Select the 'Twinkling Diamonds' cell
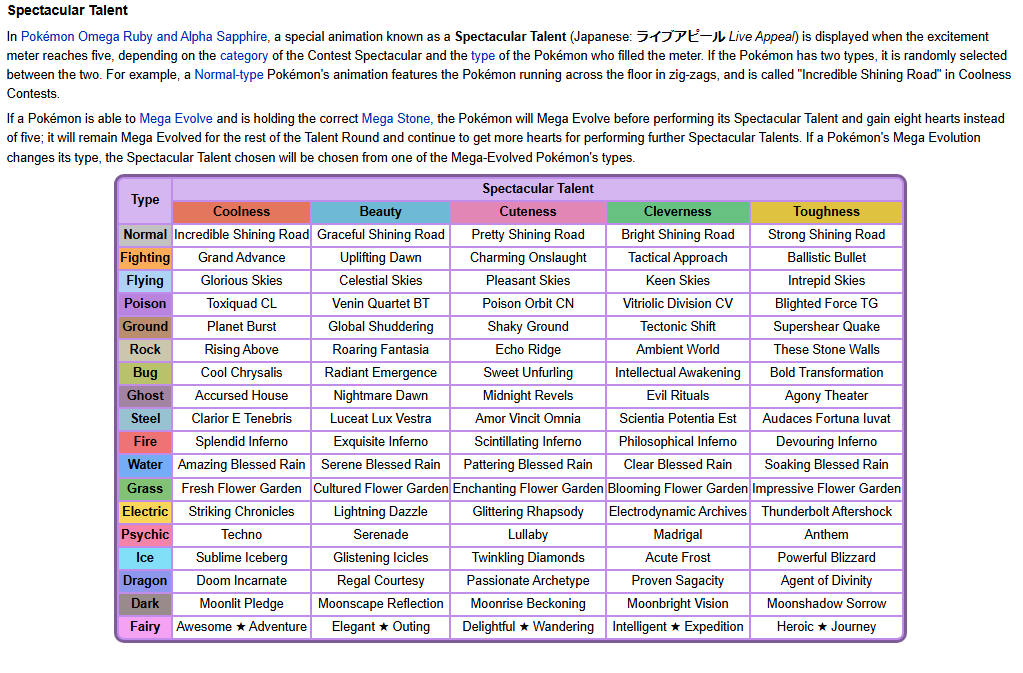This screenshot has width=1023, height=673. click(x=528, y=558)
